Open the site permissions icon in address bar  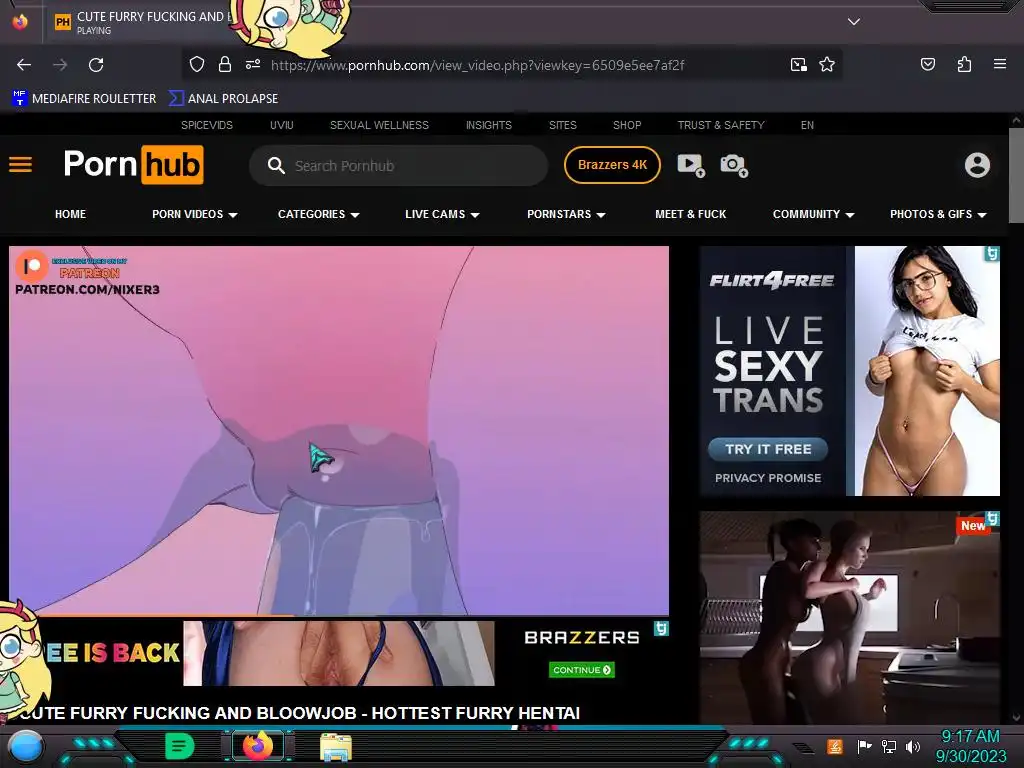253,64
